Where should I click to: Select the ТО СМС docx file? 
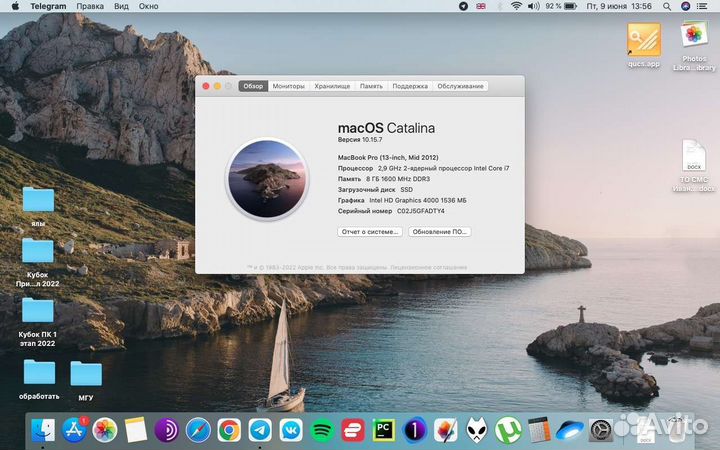tap(694, 165)
